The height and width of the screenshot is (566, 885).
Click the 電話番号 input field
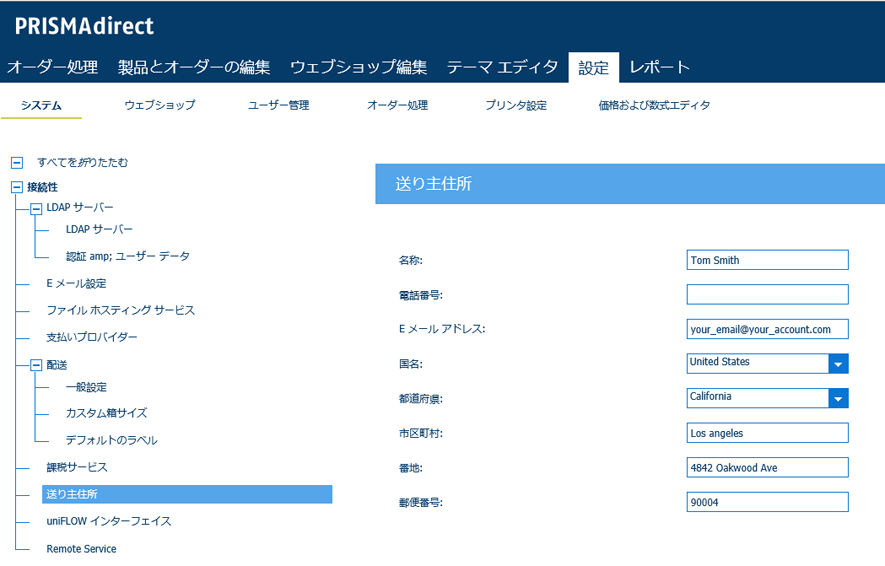(767, 294)
